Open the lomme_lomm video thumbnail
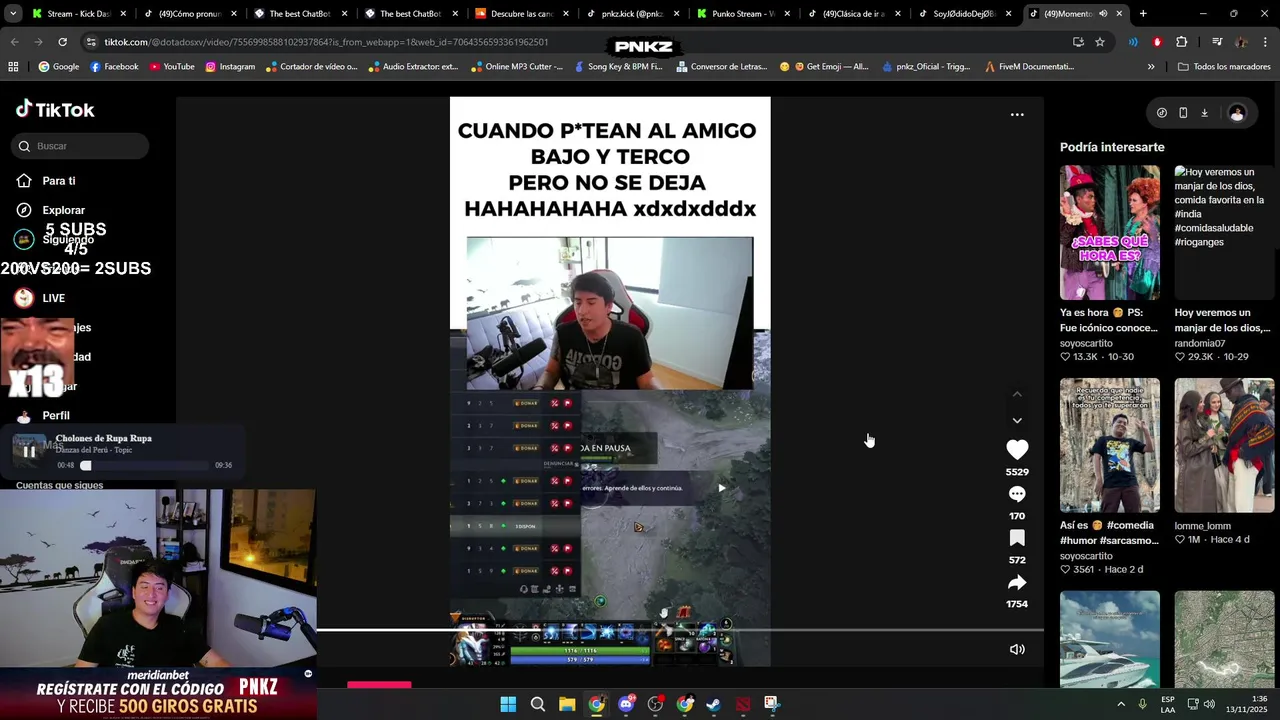The image size is (1280, 720). click(1224, 445)
